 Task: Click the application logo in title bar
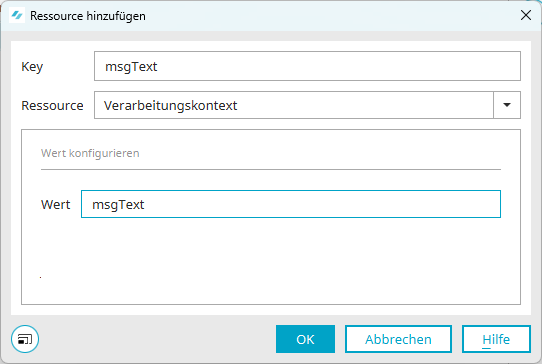coord(17,16)
